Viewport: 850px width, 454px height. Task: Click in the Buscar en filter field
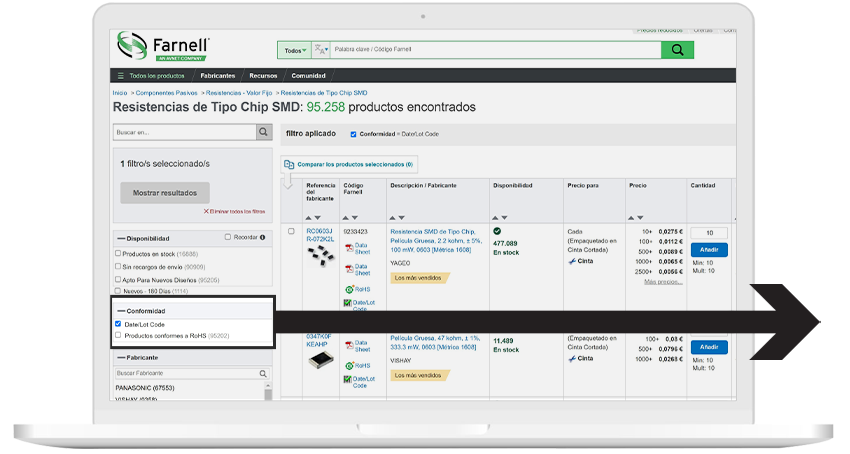[x=184, y=132]
